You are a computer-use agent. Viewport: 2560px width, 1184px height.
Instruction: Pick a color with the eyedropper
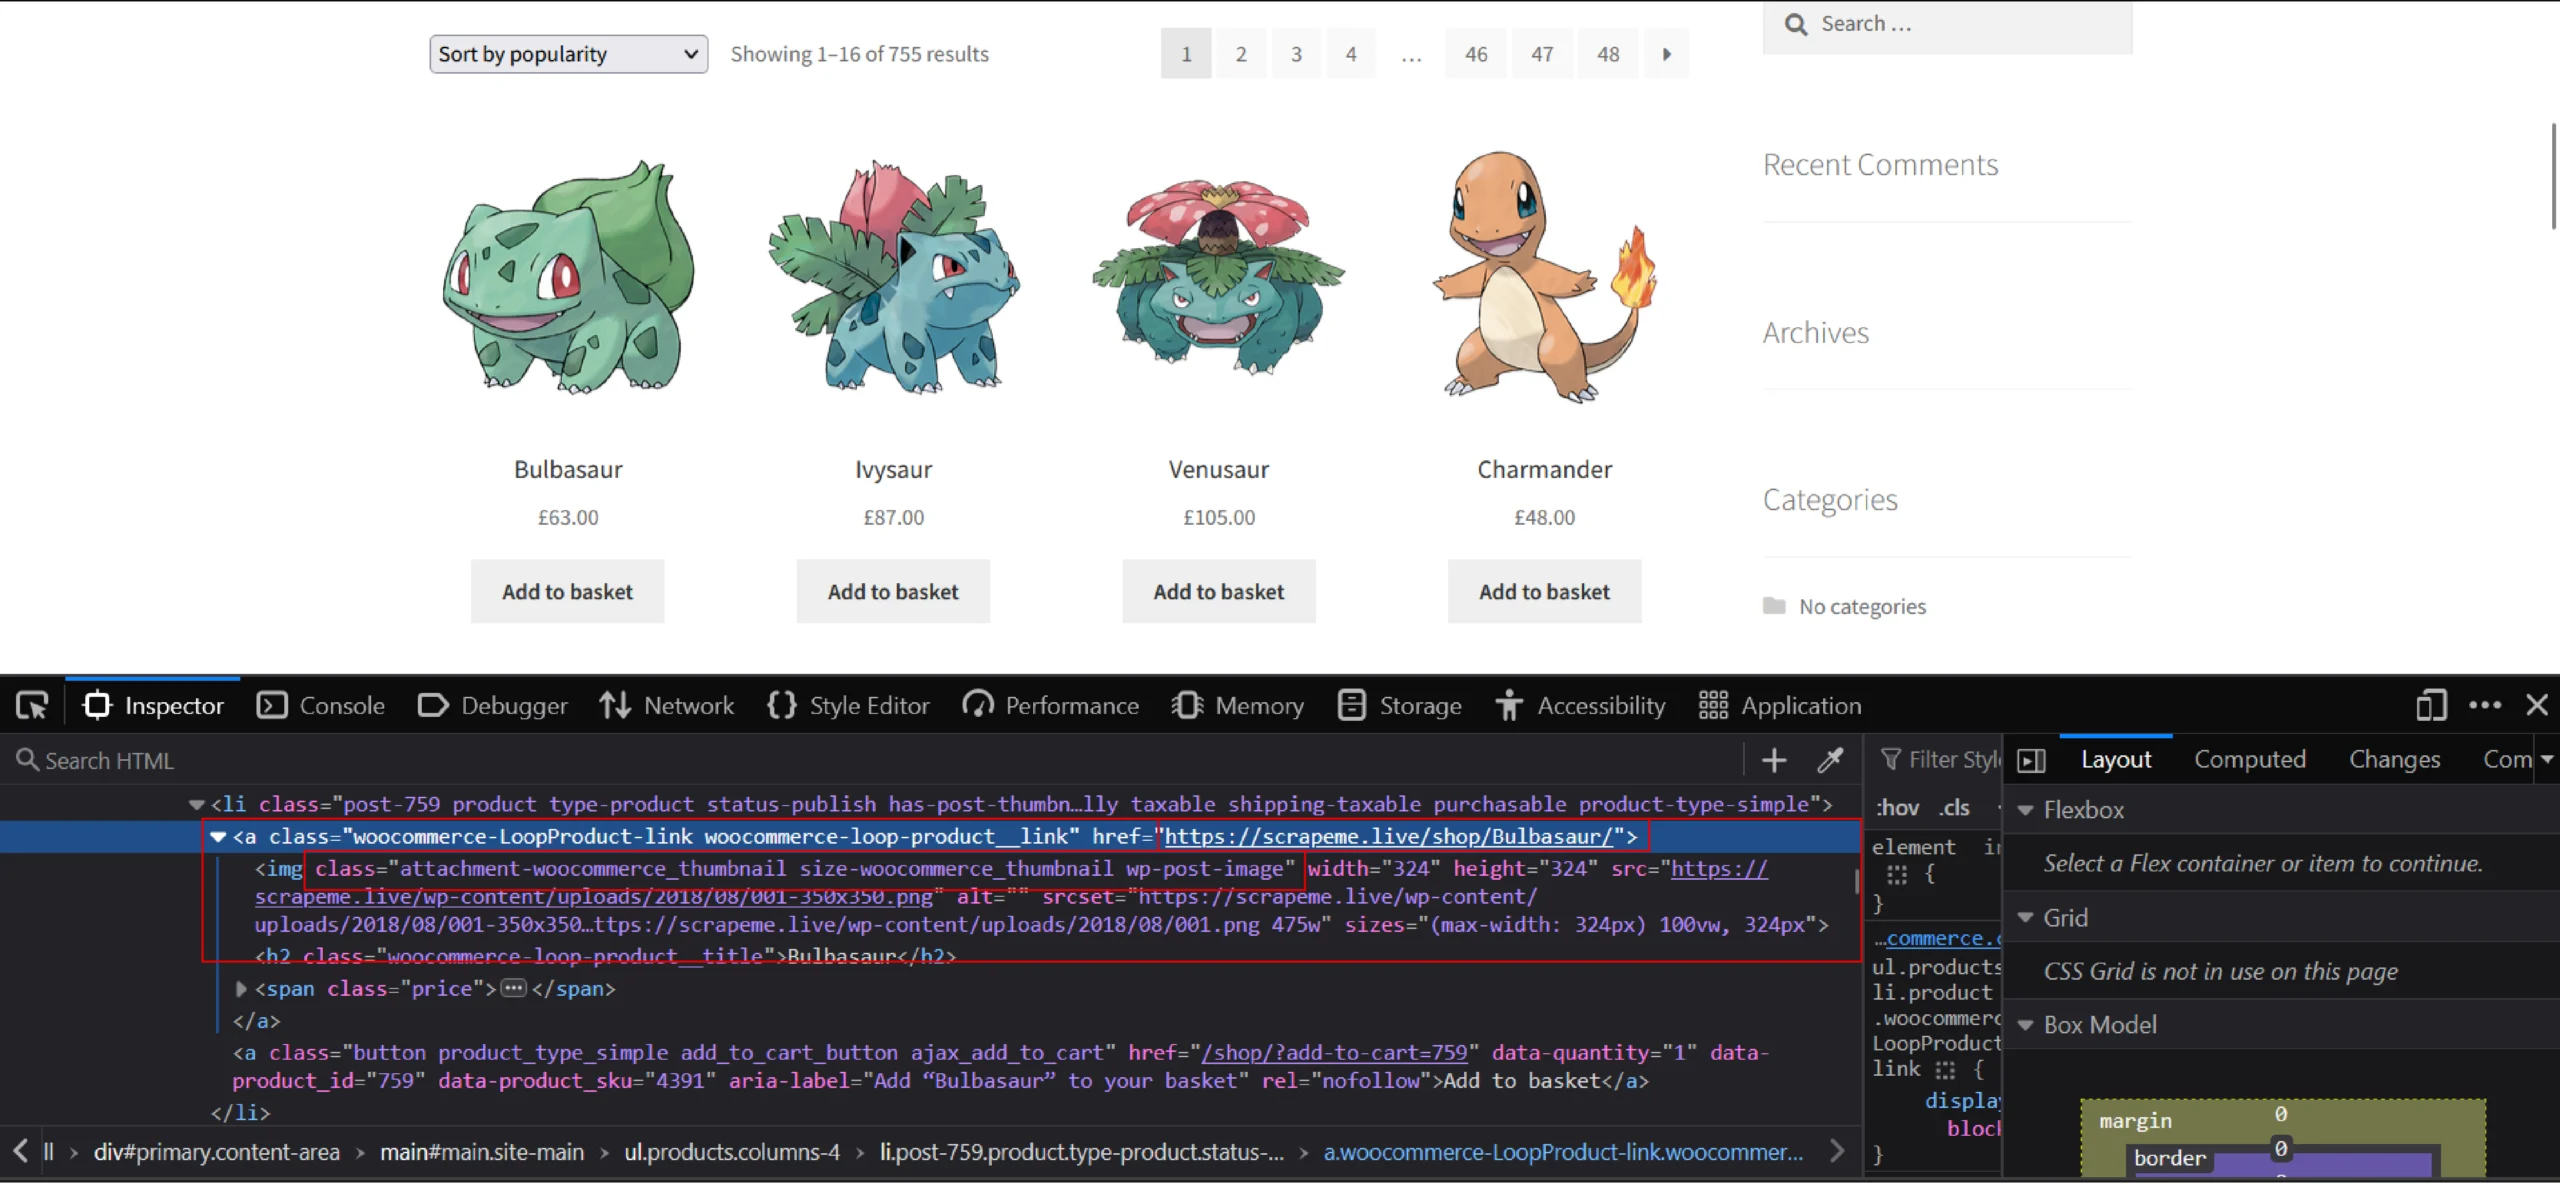pyautogui.click(x=1830, y=761)
